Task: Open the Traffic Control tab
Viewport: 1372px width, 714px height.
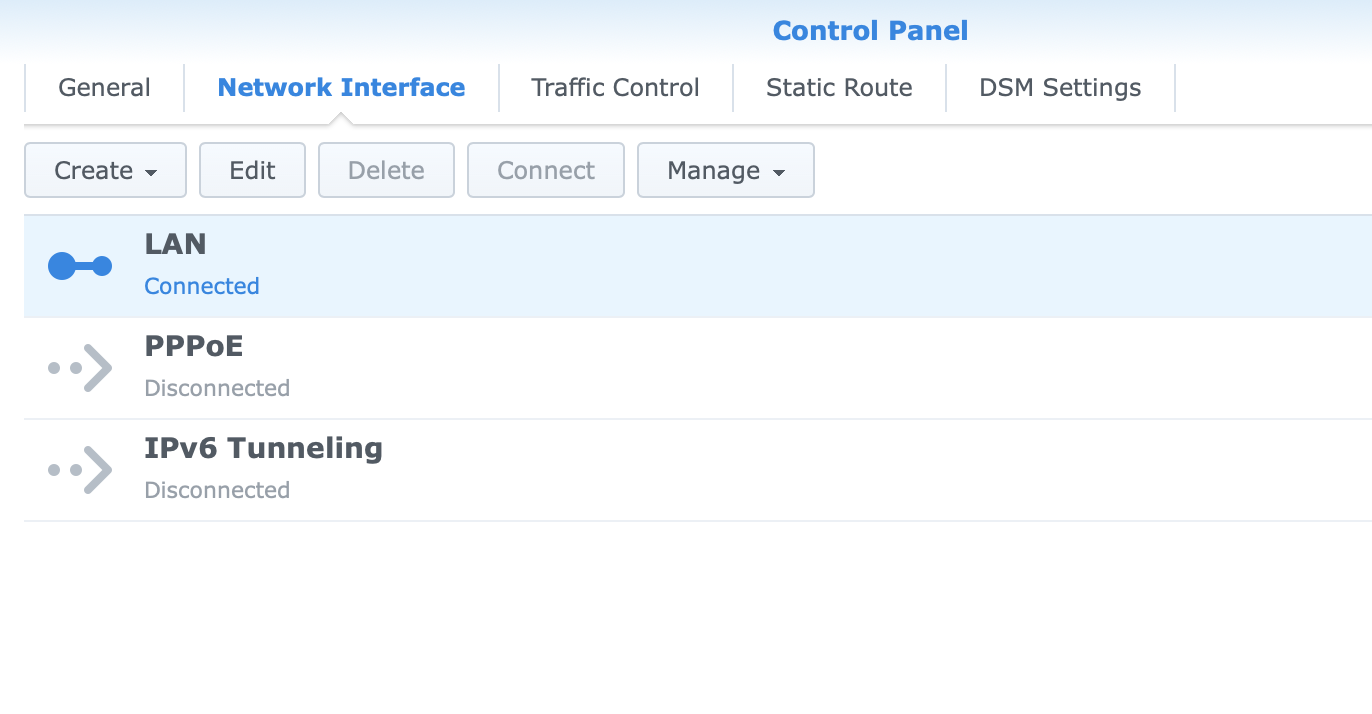Action: click(615, 88)
